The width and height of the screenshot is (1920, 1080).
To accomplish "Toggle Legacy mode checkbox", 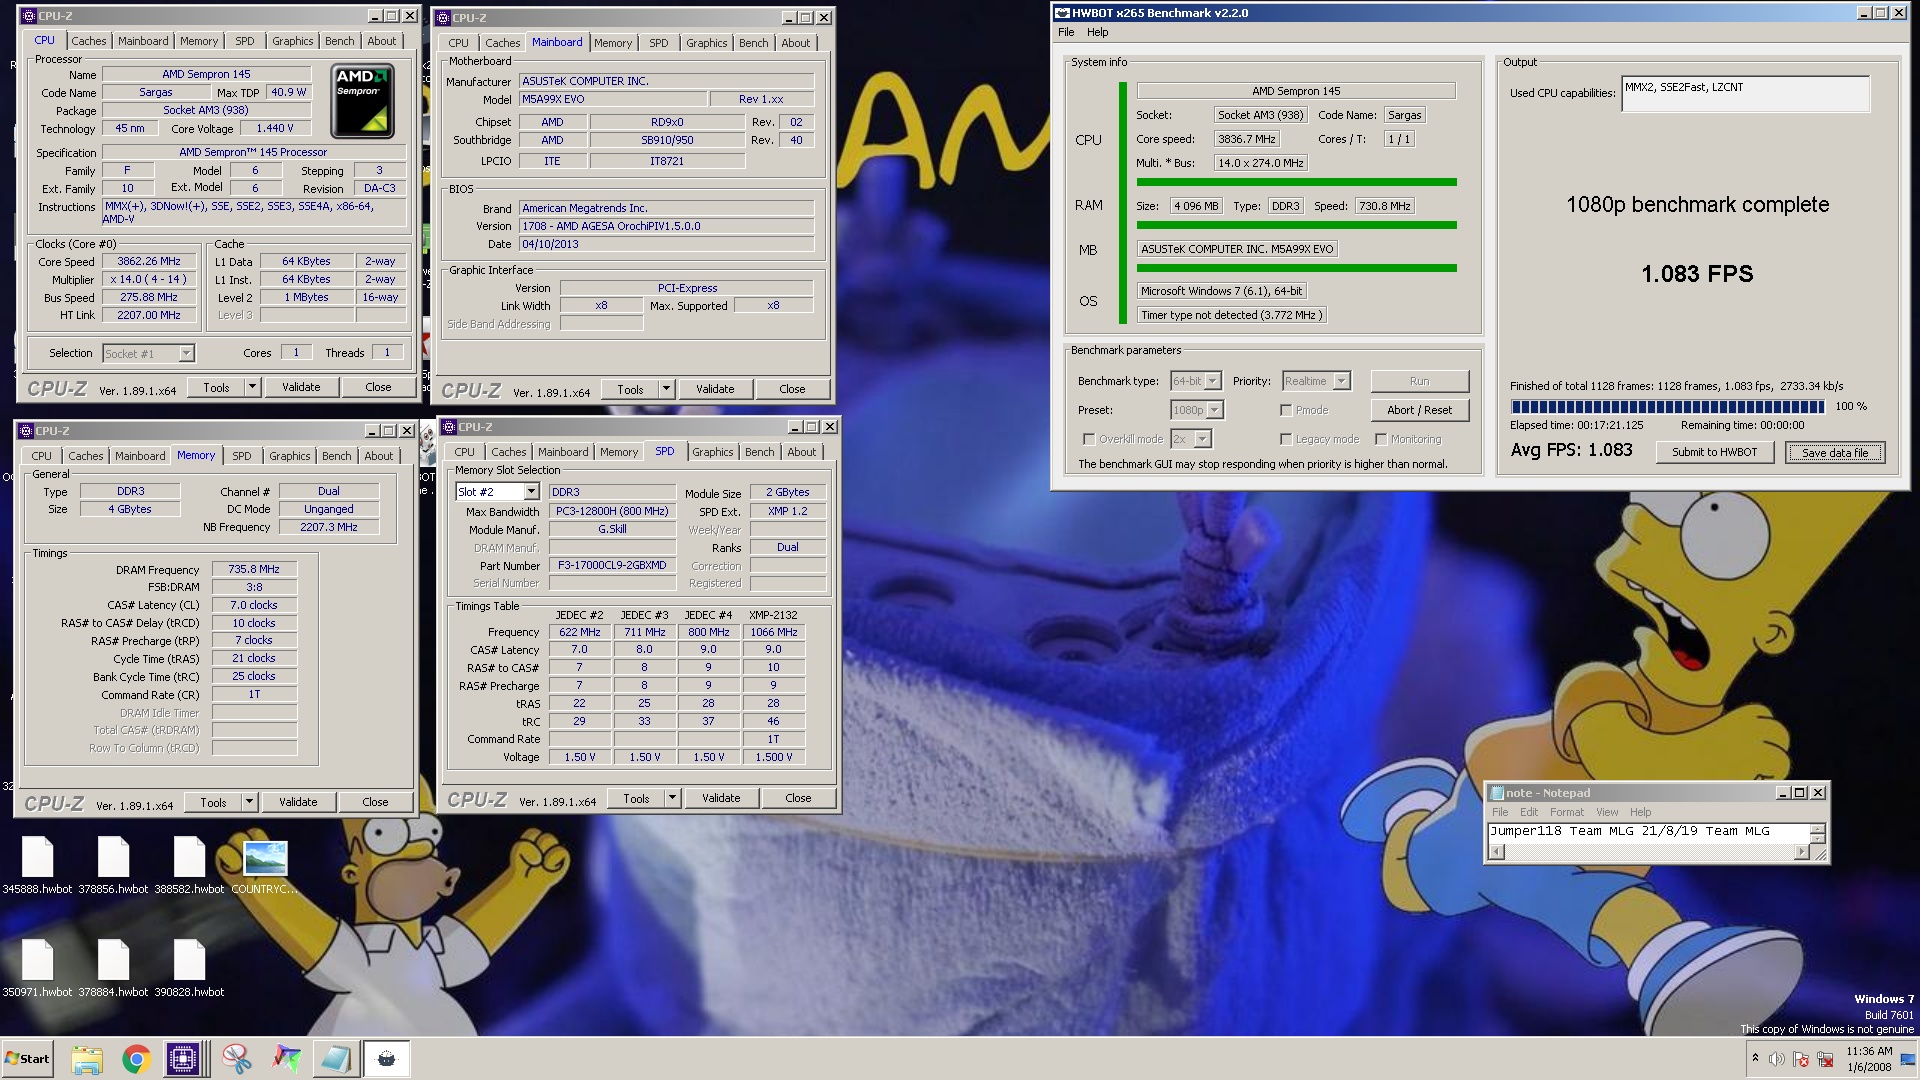I will tap(1286, 439).
